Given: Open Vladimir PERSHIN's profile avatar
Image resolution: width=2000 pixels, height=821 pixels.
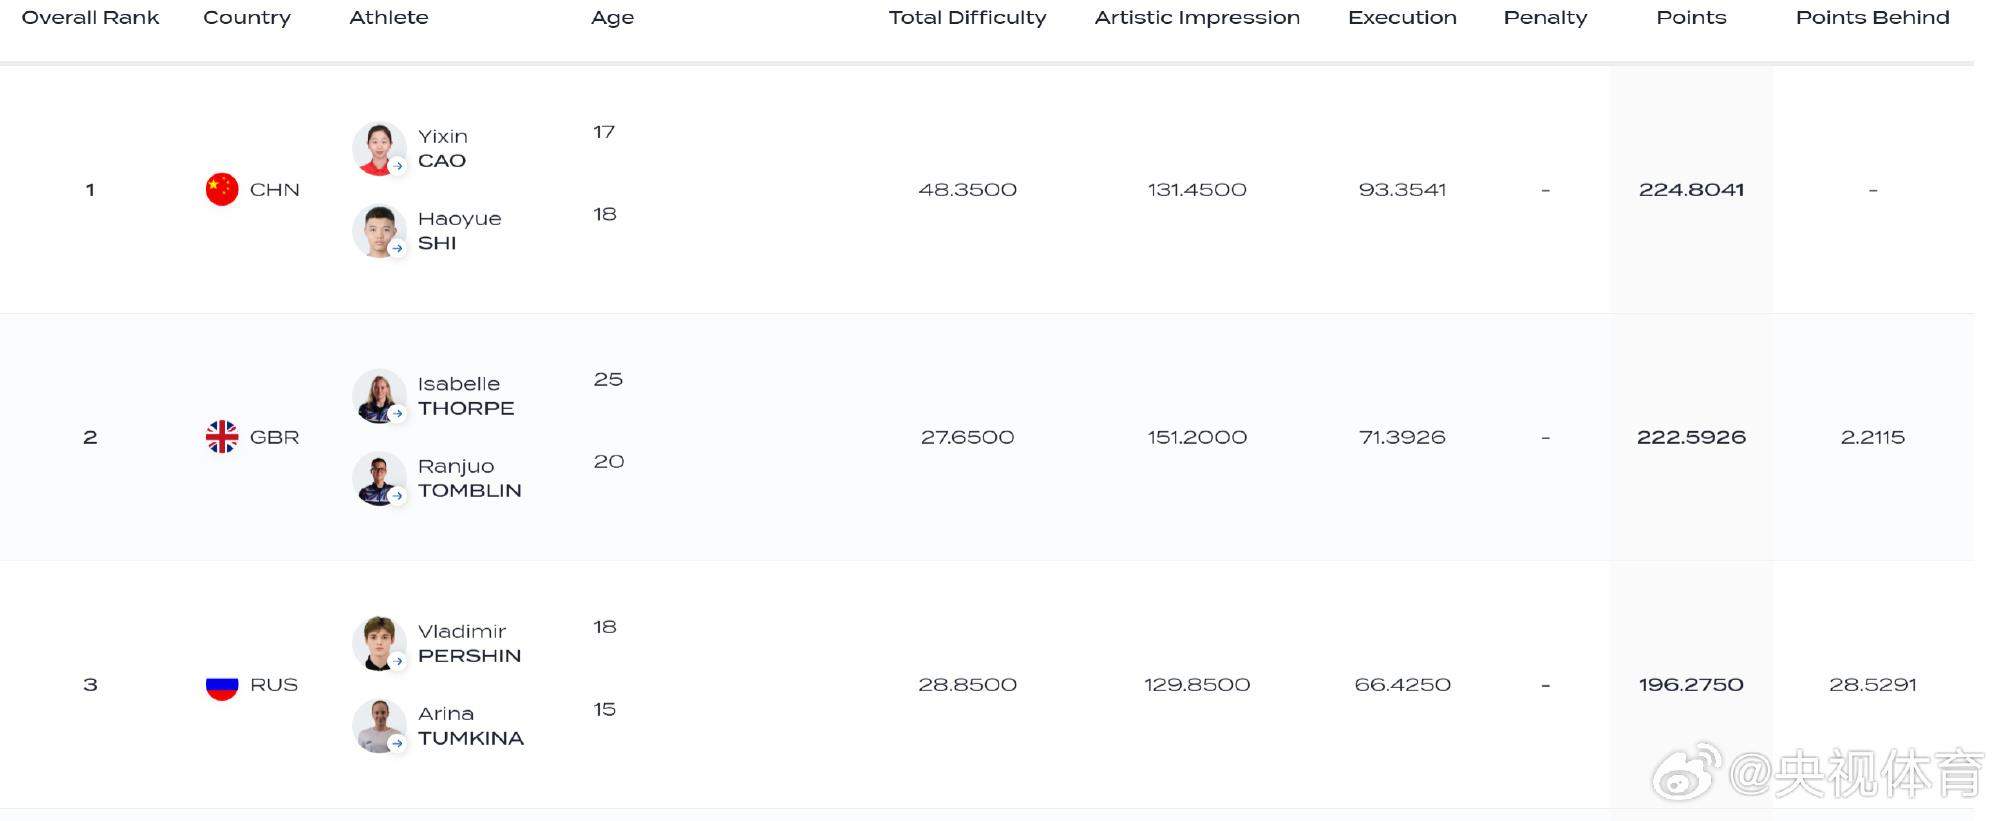Looking at the screenshot, I should point(379,644).
